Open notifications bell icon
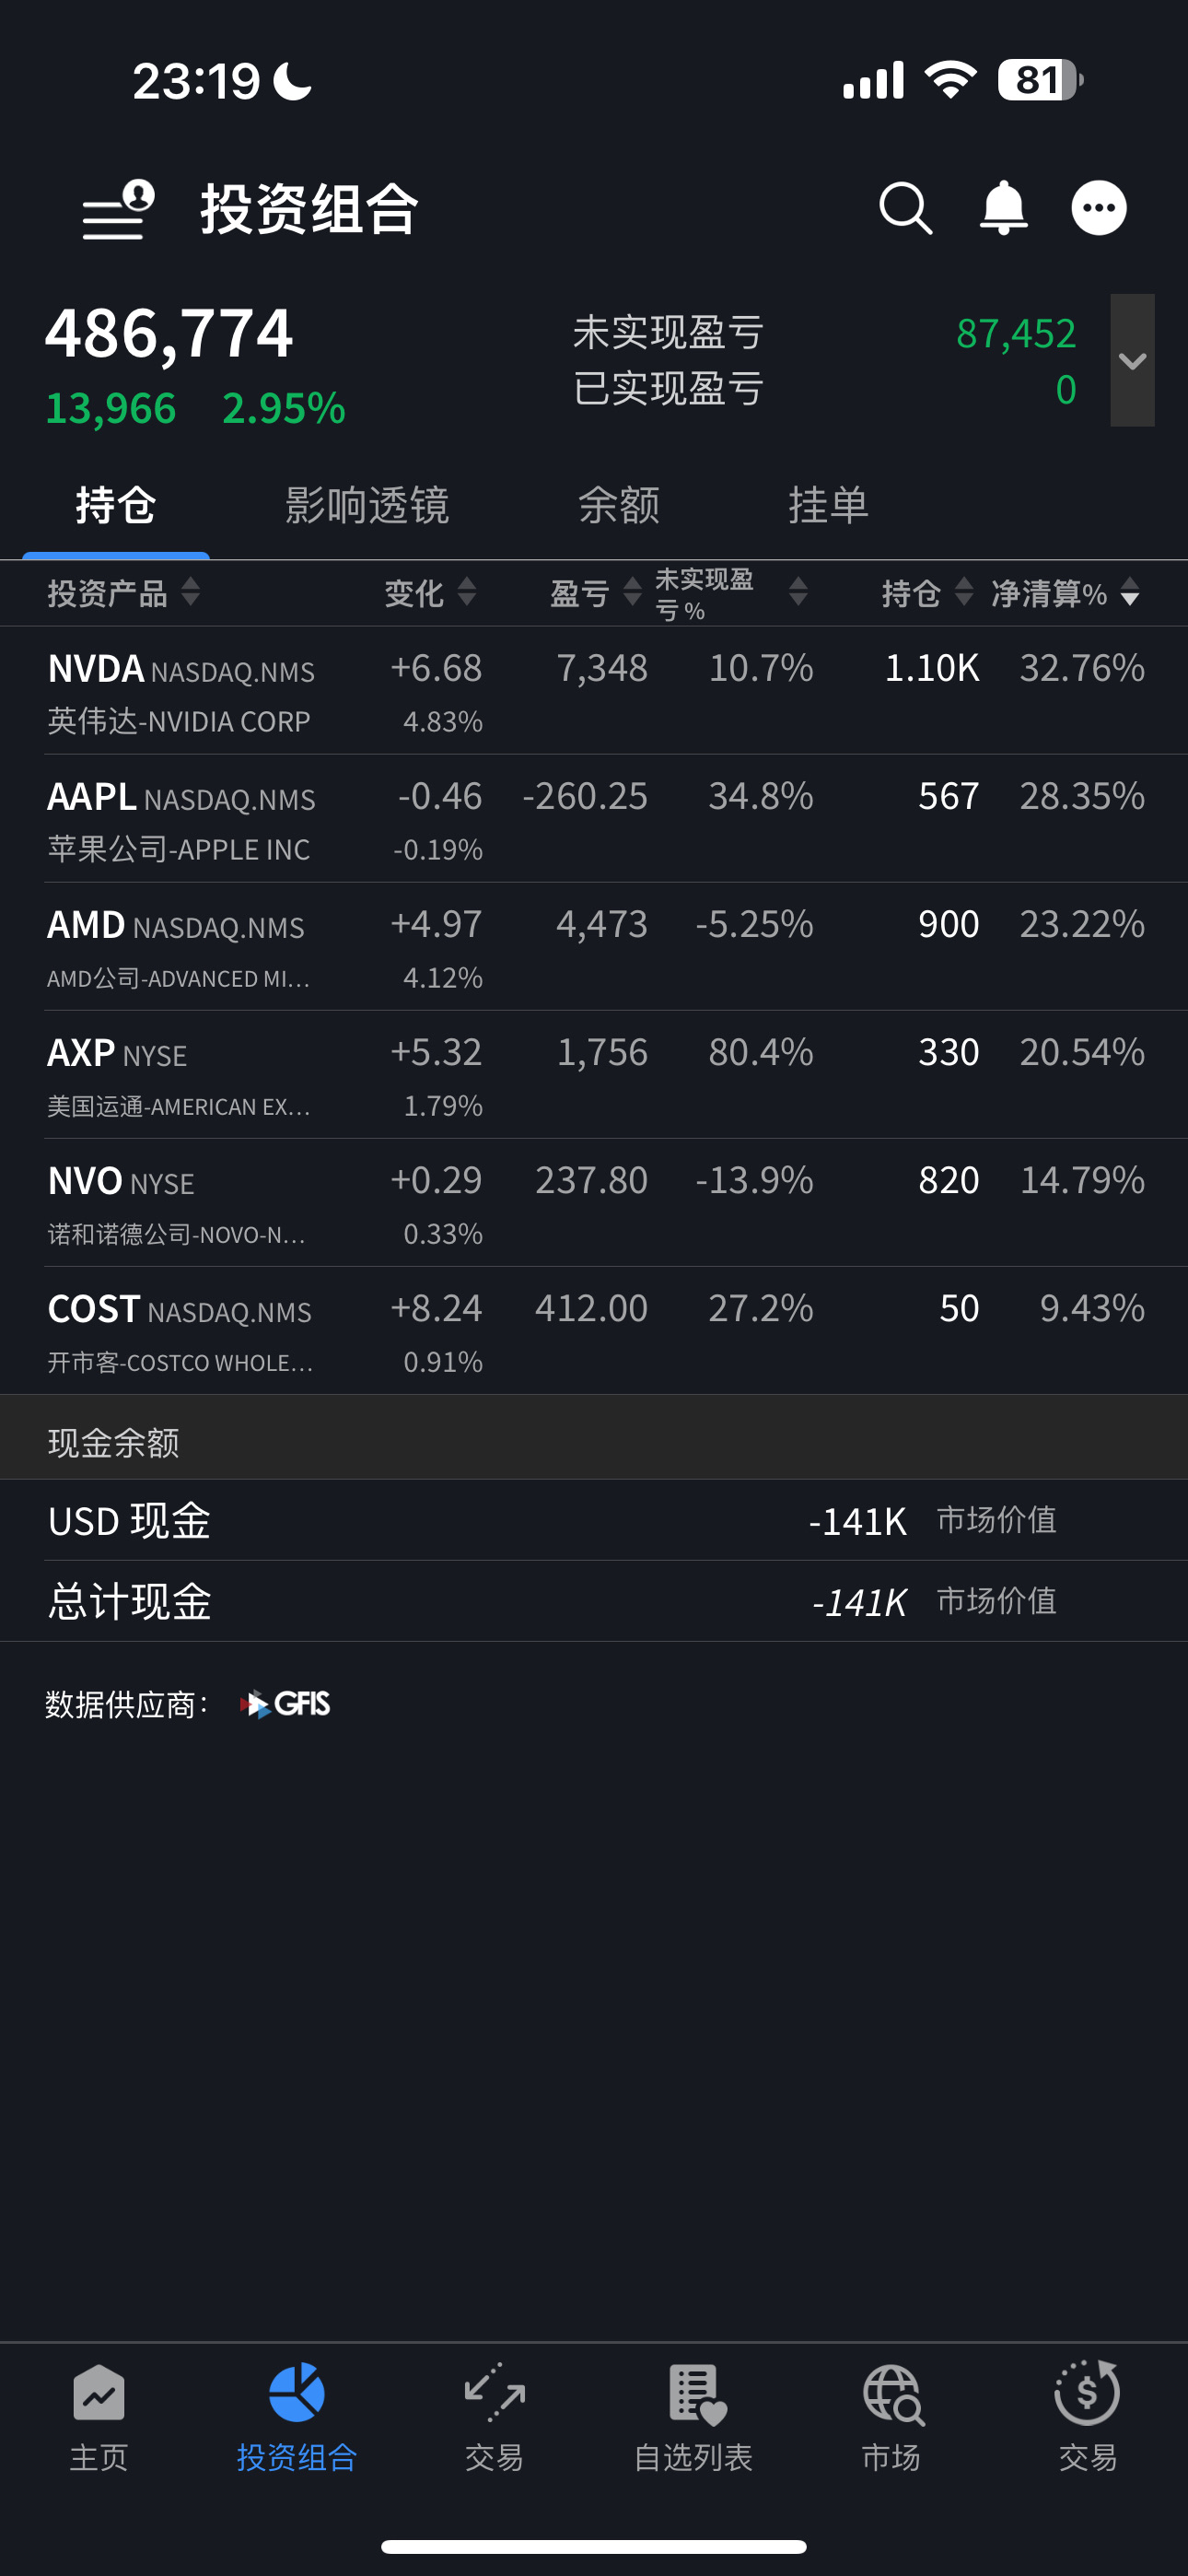The height and width of the screenshot is (2576, 1188). coord(1003,209)
